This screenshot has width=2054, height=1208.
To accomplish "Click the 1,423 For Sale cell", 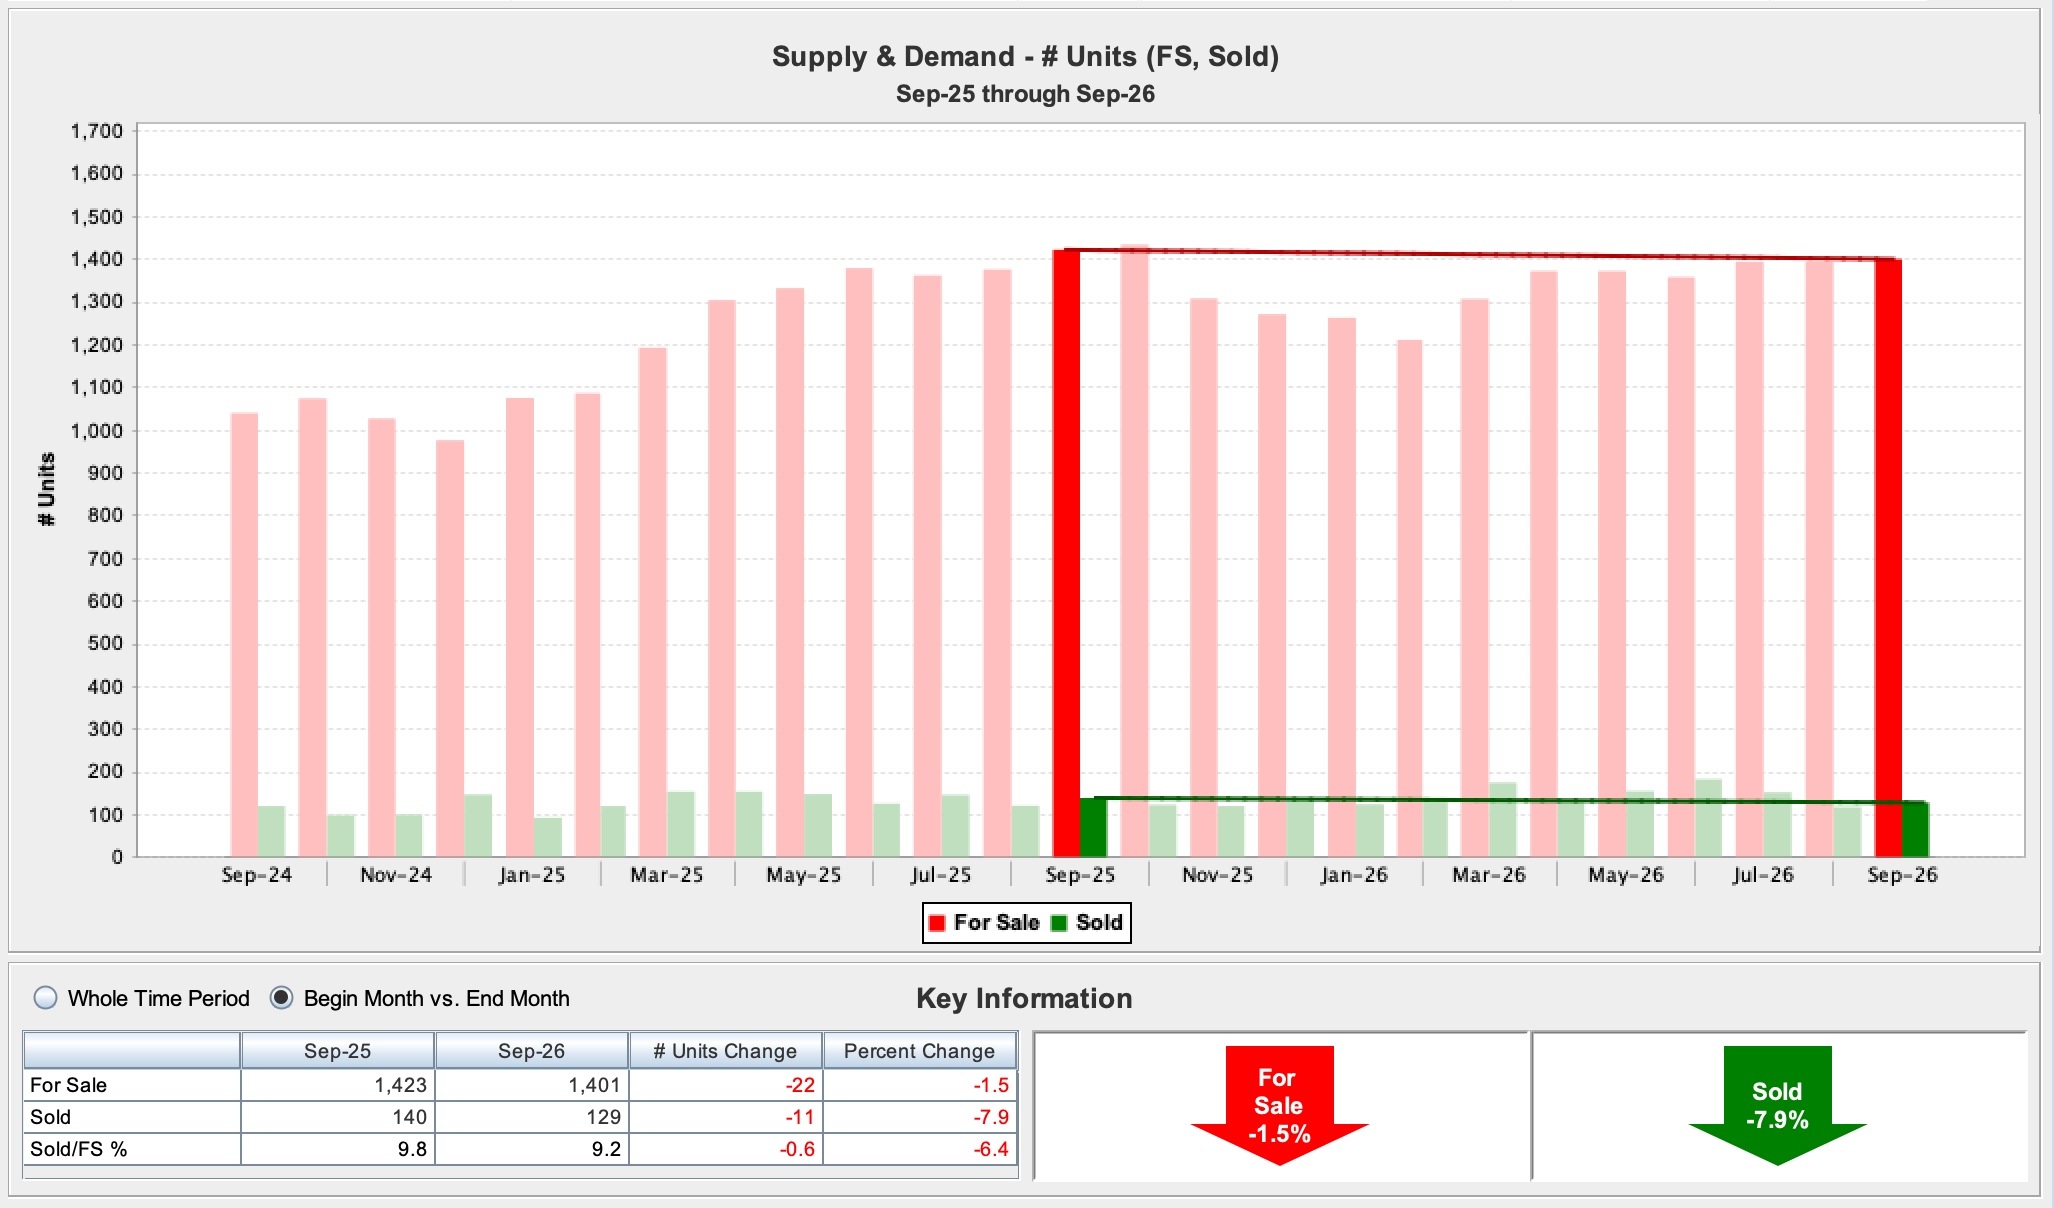I will (x=338, y=1085).
